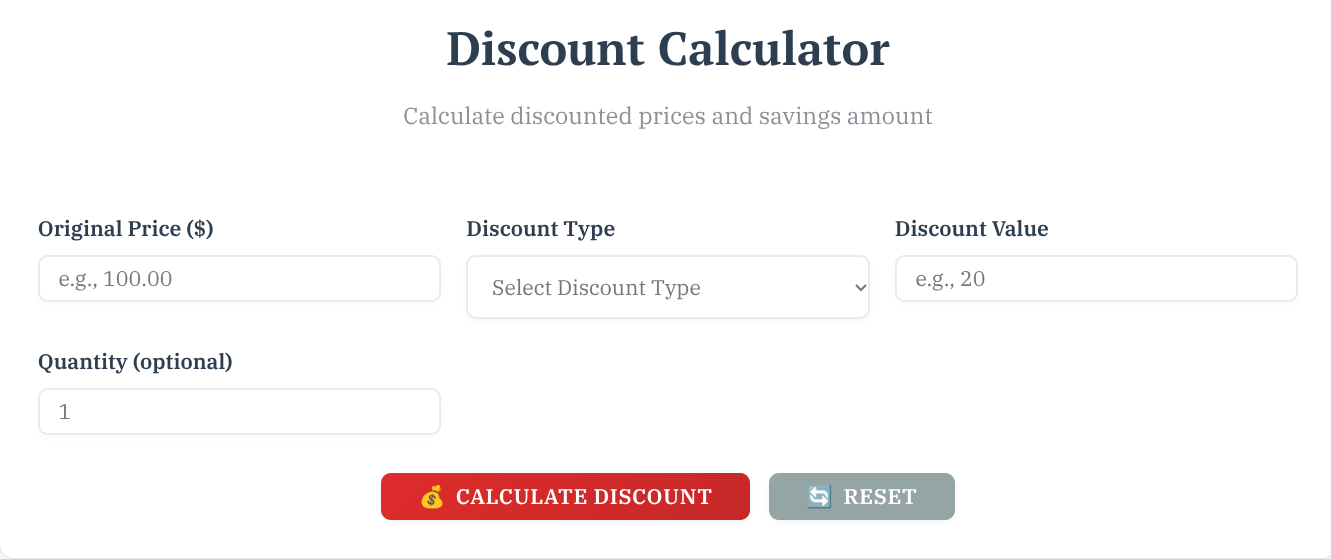This screenshot has width=1331, height=559.
Task: Click into the Discount Value field
Action: click(1095, 279)
